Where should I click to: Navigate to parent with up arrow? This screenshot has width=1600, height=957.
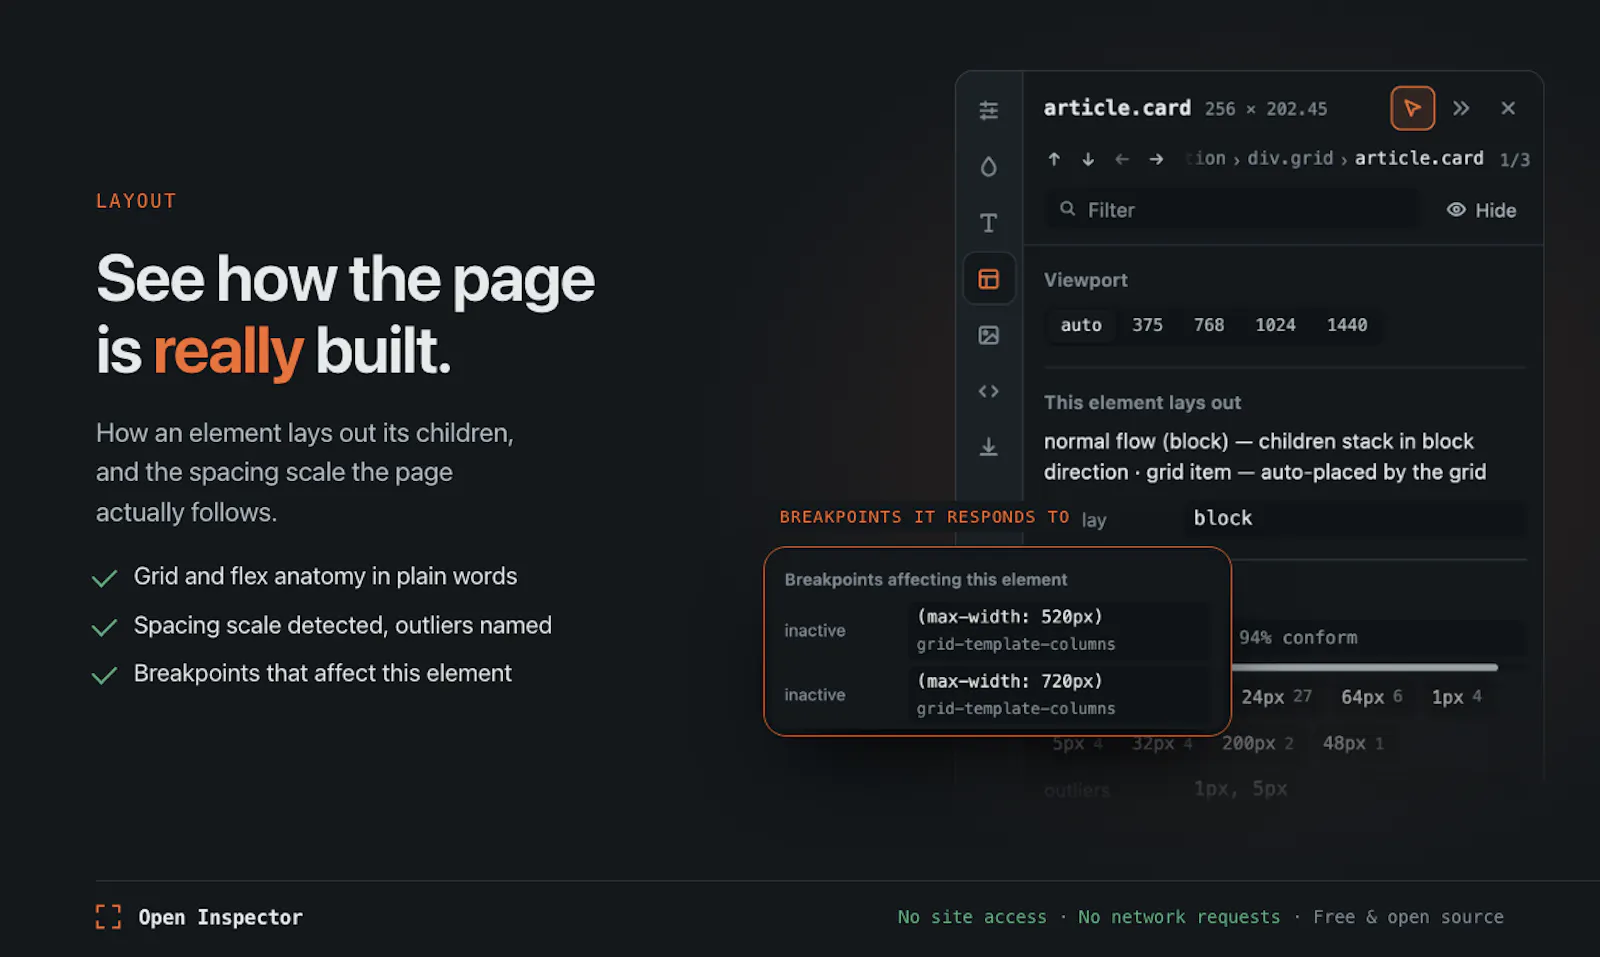pos(1054,159)
